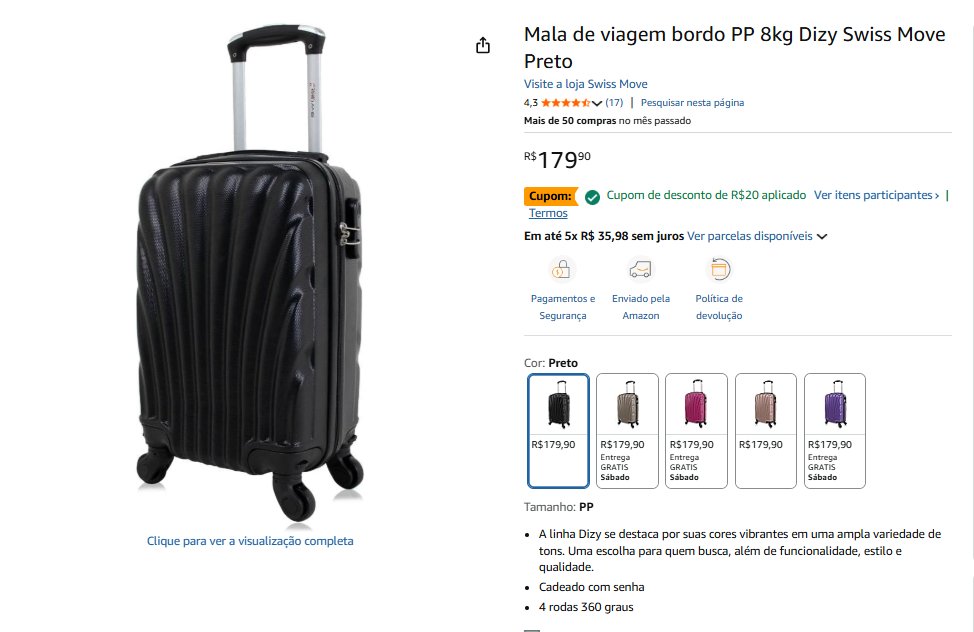Click the share icon beside the product image
This screenshot has height=632, width=974.
coord(483,45)
